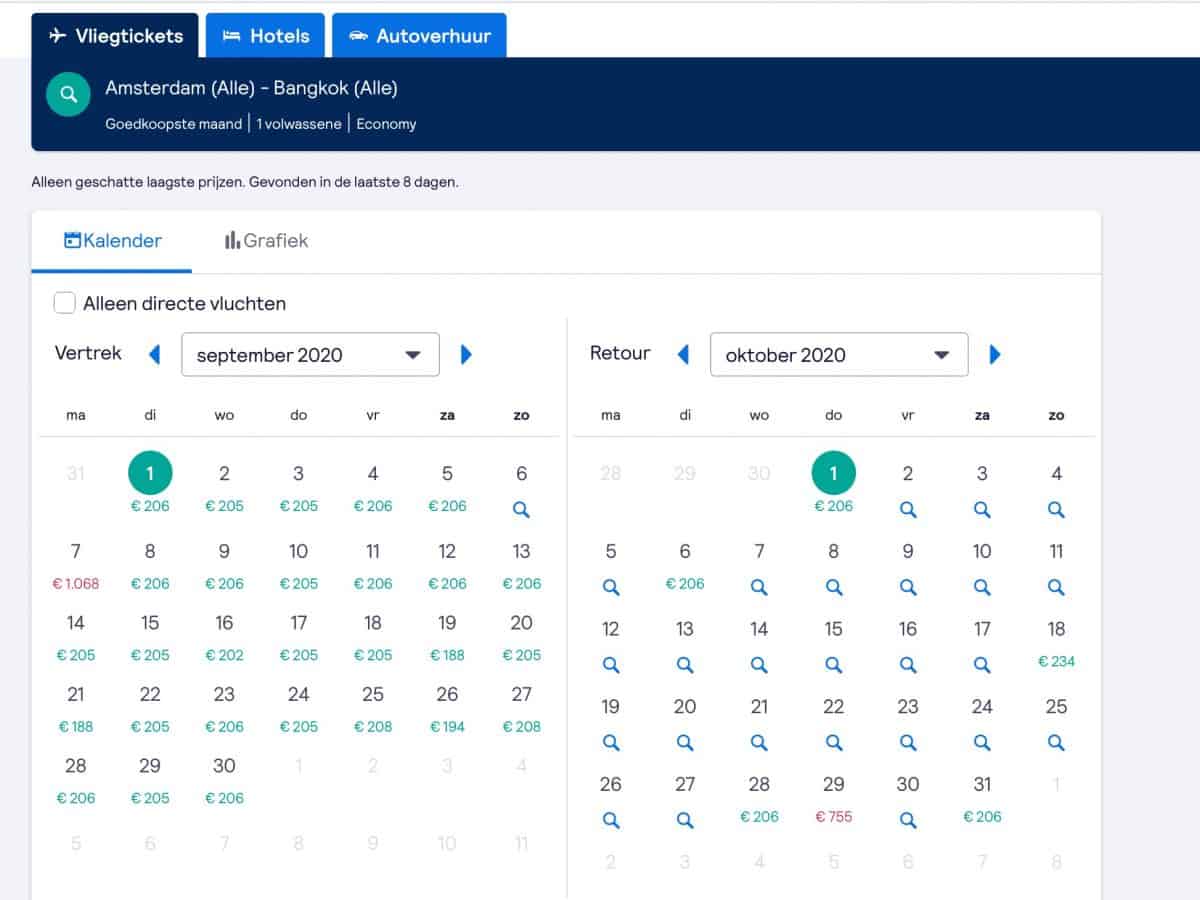
Task: Open the 'oktober 2020' return month dropdown
Action: coord(839,354)
